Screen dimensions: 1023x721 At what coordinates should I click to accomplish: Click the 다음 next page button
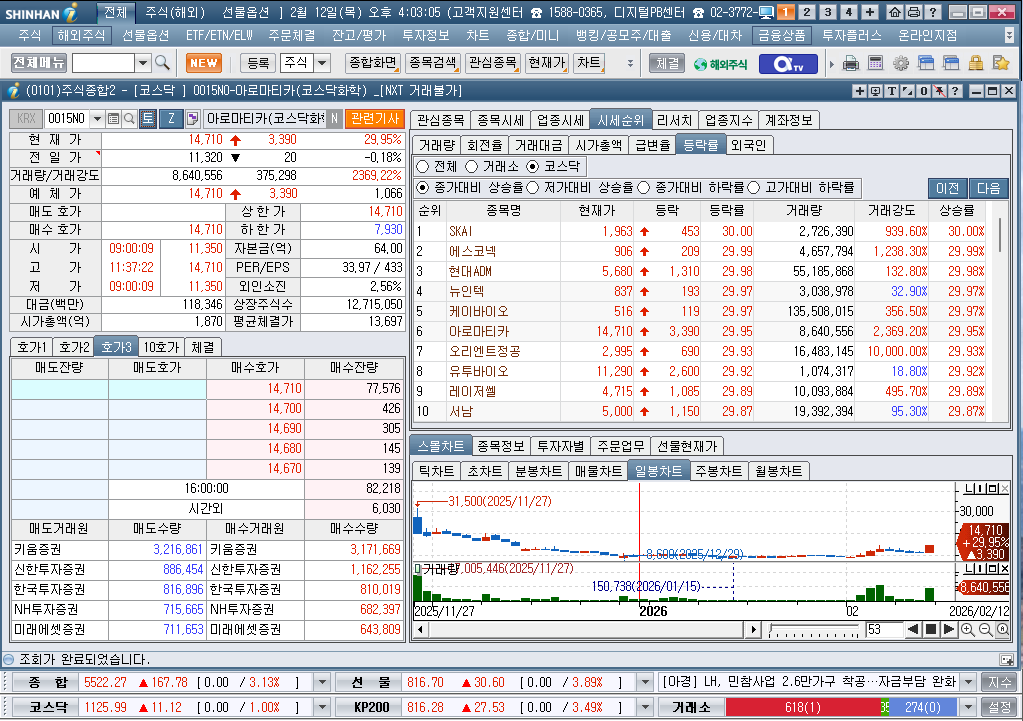[x=988, y=188]
